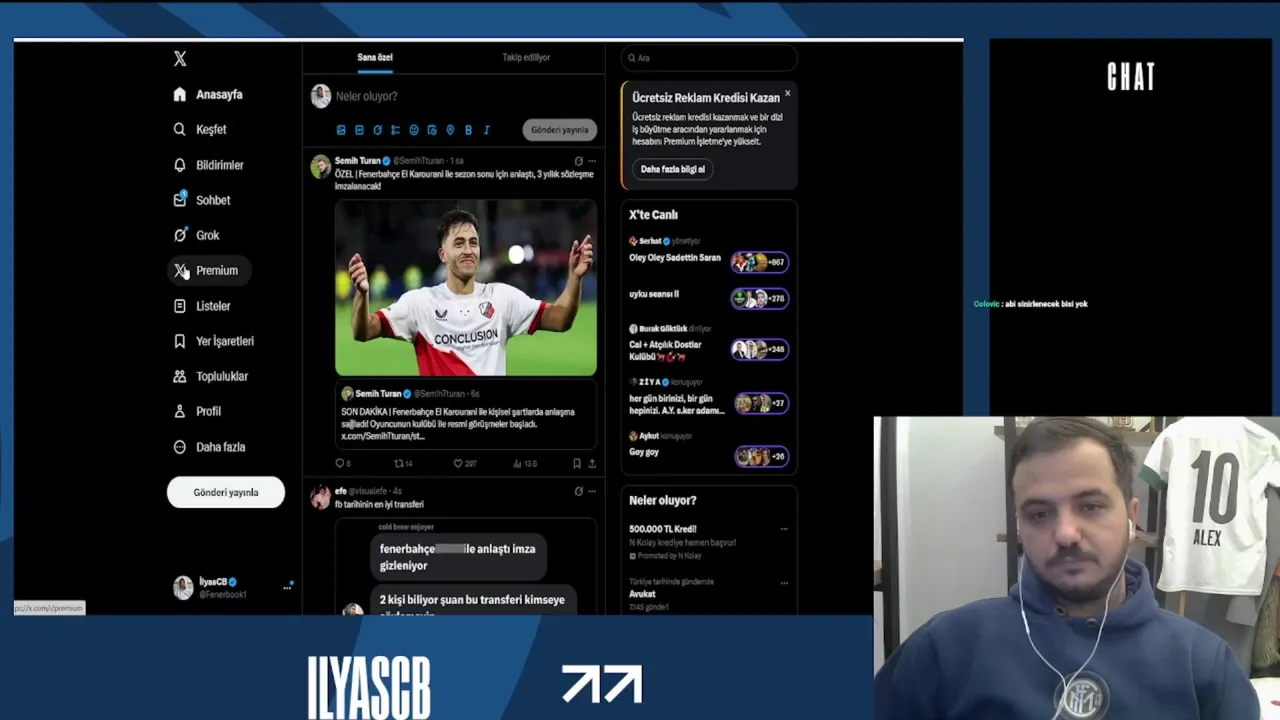
Task: Open more options on efe's post
Action: click(592, 491)
